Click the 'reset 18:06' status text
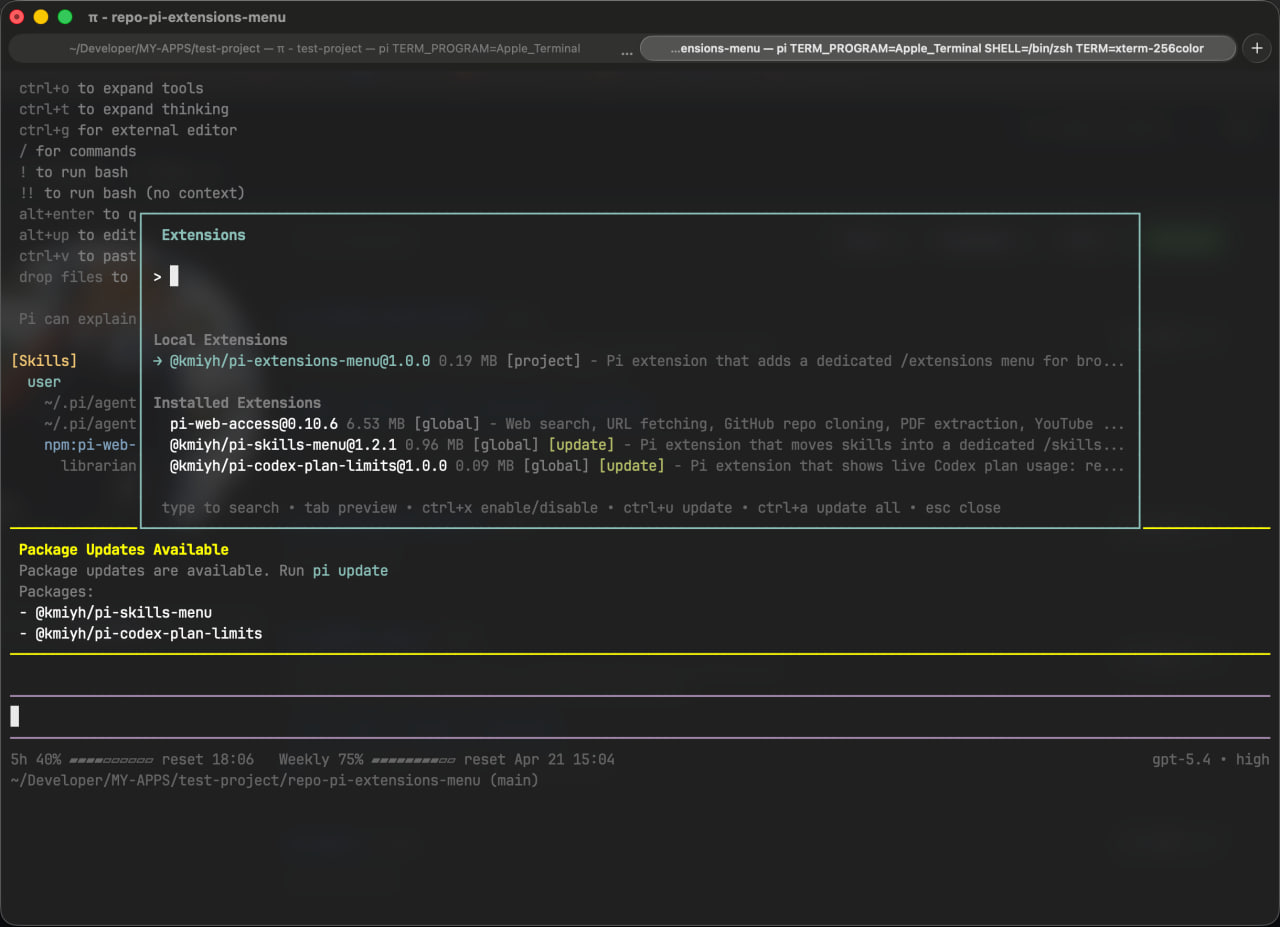This screenshot has height=927, width=1280. [x=208, y=760]
